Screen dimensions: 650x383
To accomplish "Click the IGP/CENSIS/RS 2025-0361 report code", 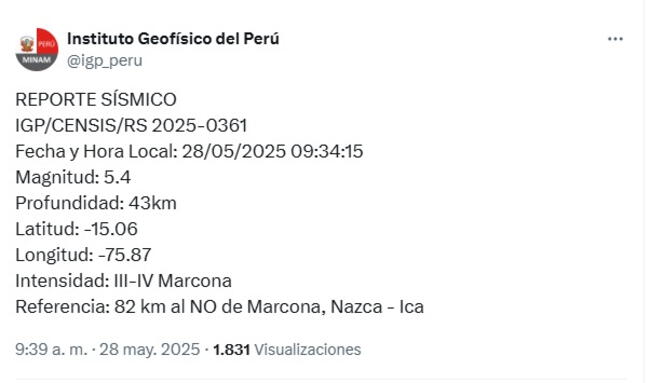I will point(131,126).
